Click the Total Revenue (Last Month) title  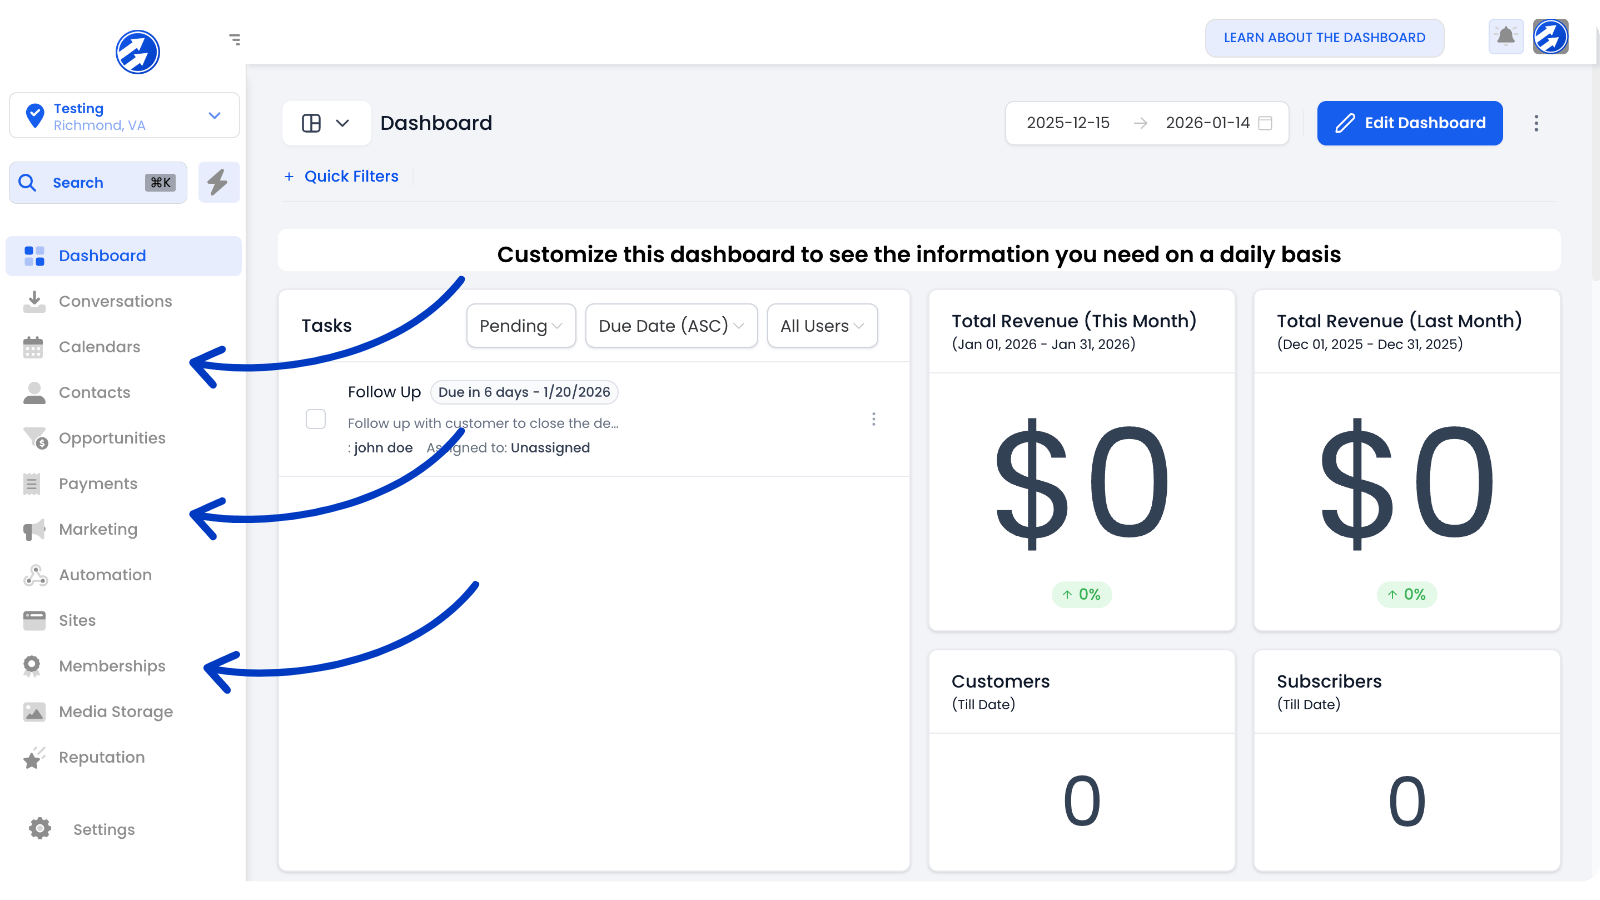[x=1399, y=321]
